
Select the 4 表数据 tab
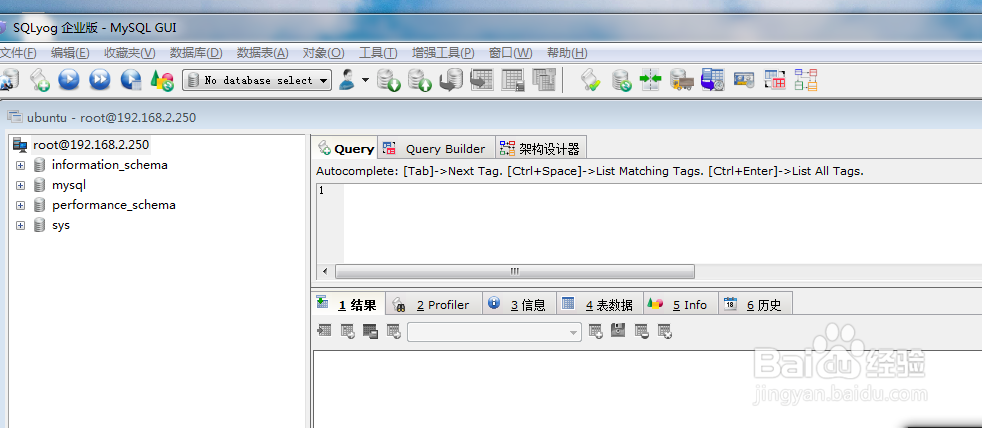pyautogui.click(x=599, y=305)
